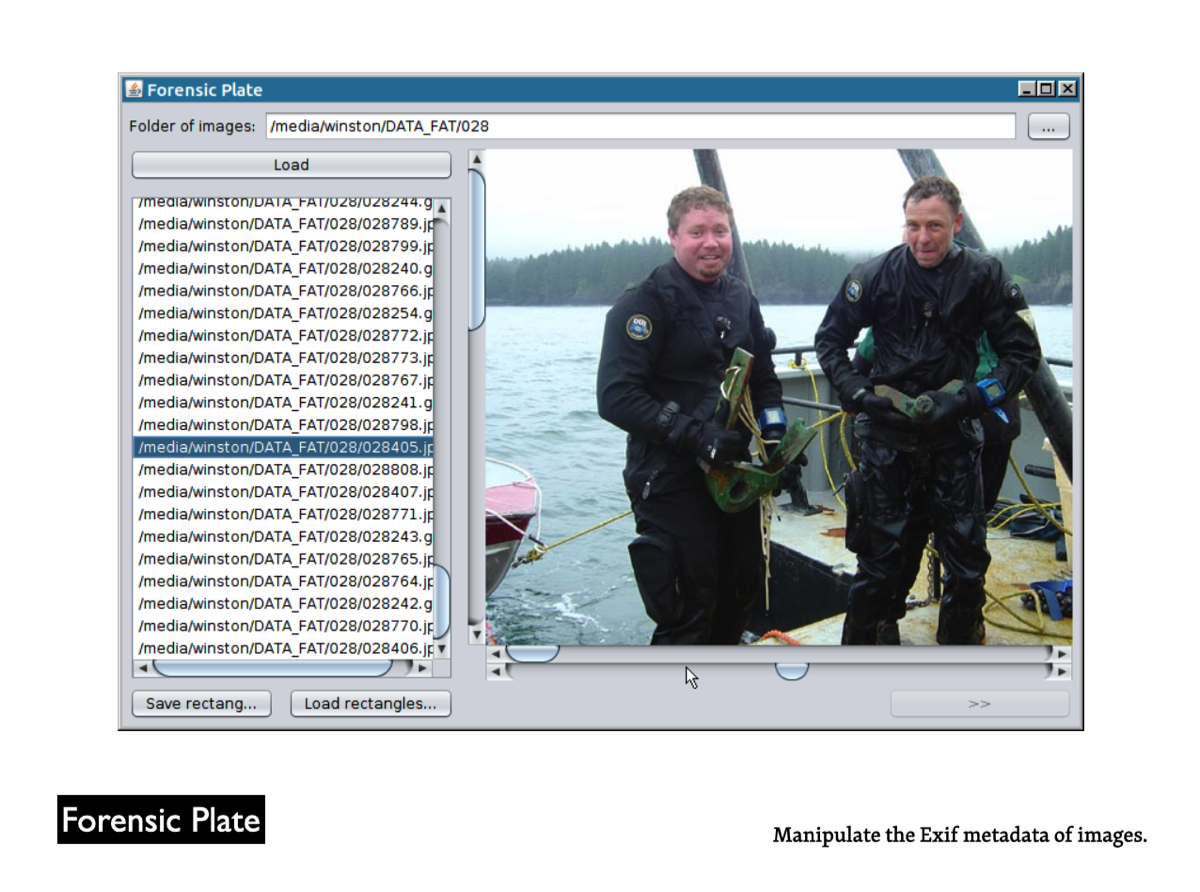Click the Java icon in the title bar

coord(134,90)
